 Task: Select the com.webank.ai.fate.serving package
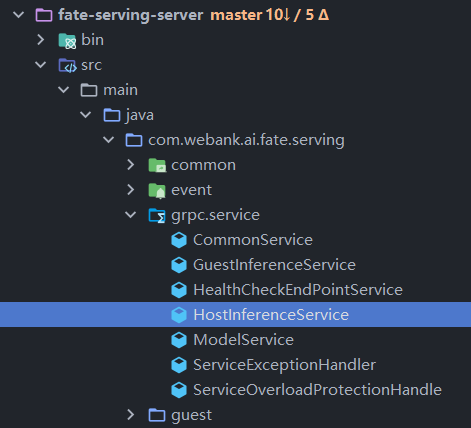tap(246, 140)
